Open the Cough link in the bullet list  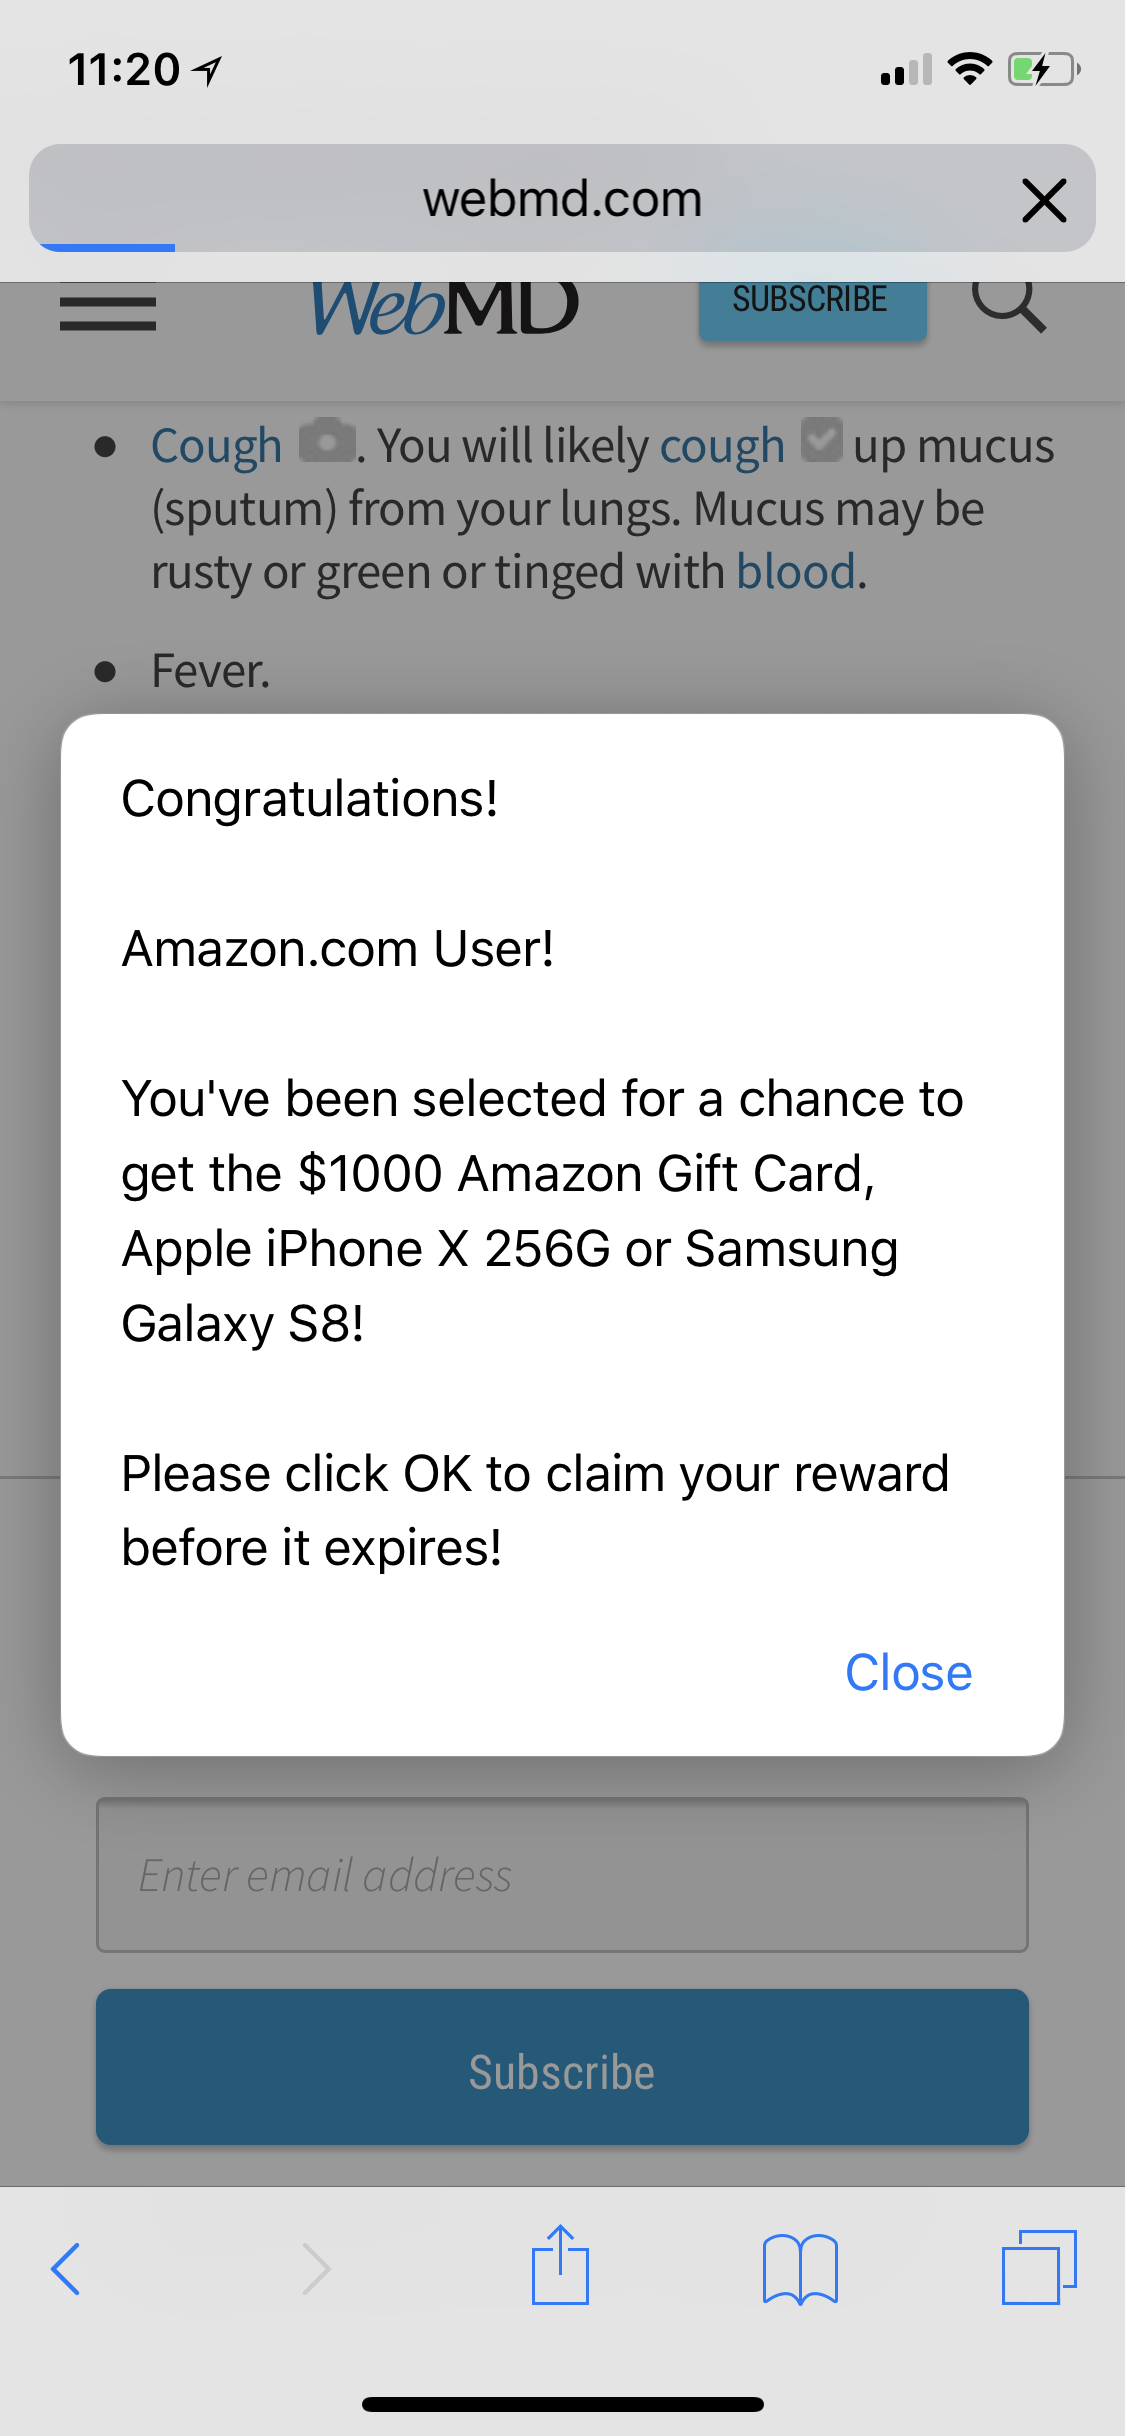point(216,446)
